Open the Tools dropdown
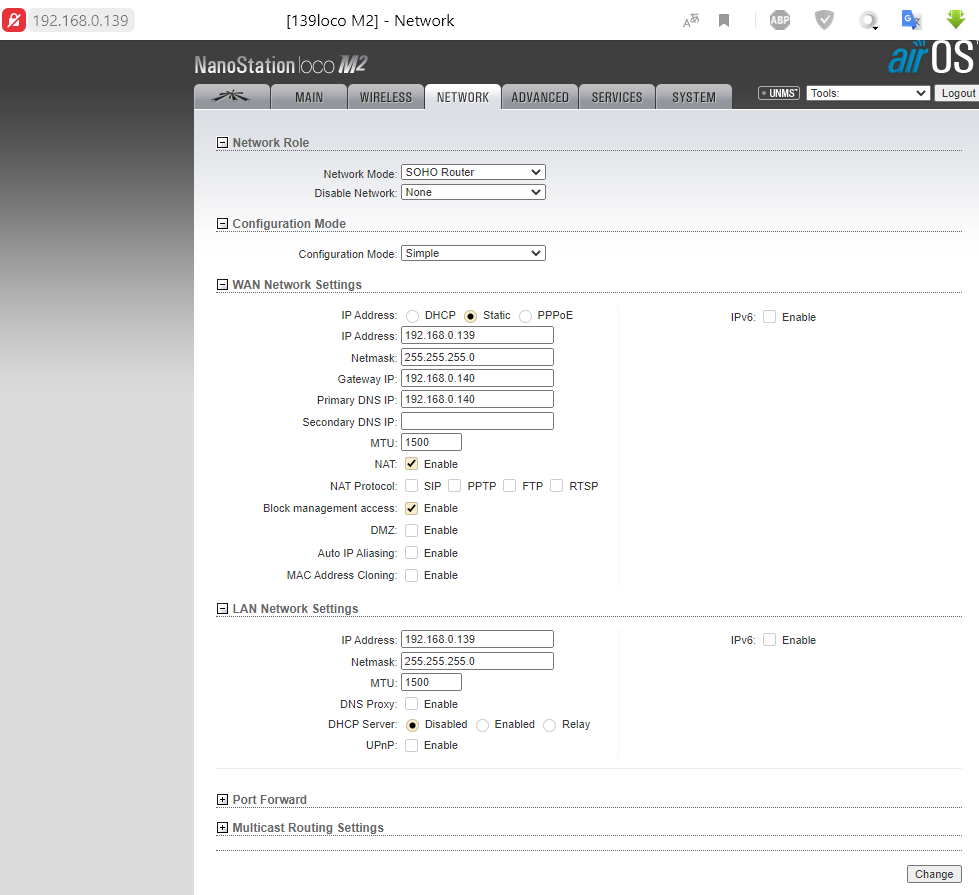This screenshot has height=895, width=979. coord(868,93)
